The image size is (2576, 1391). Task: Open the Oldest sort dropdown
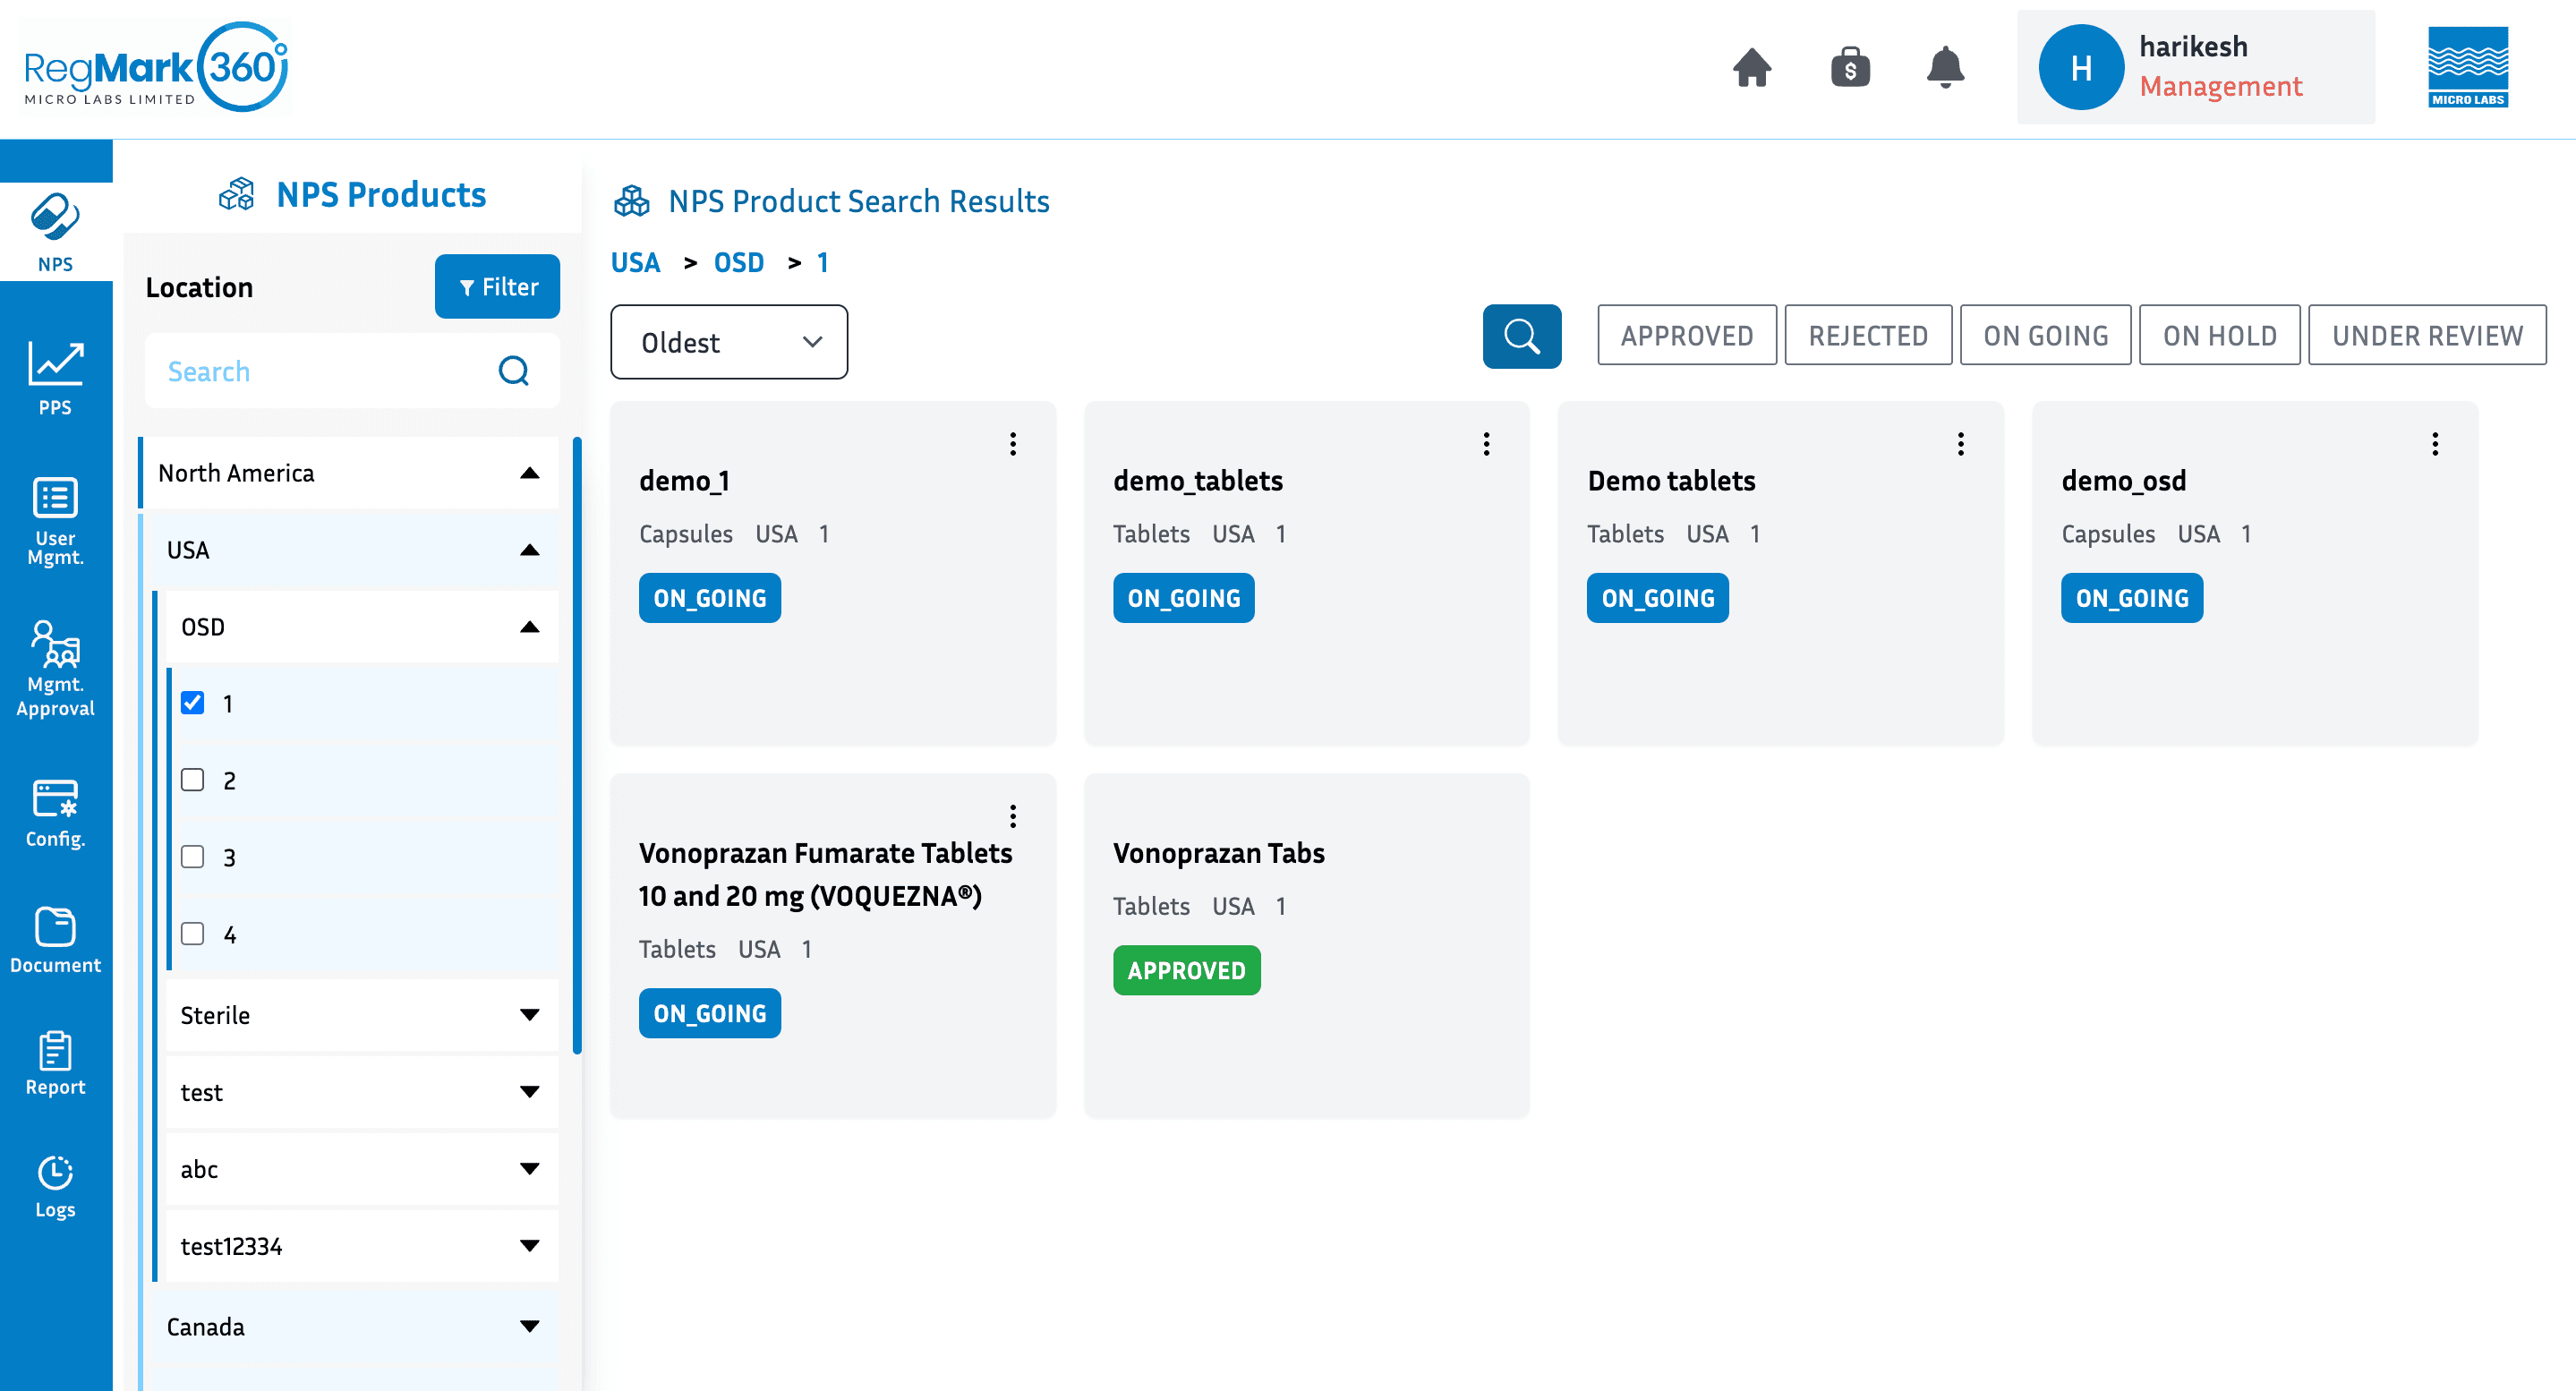point(729,342)
